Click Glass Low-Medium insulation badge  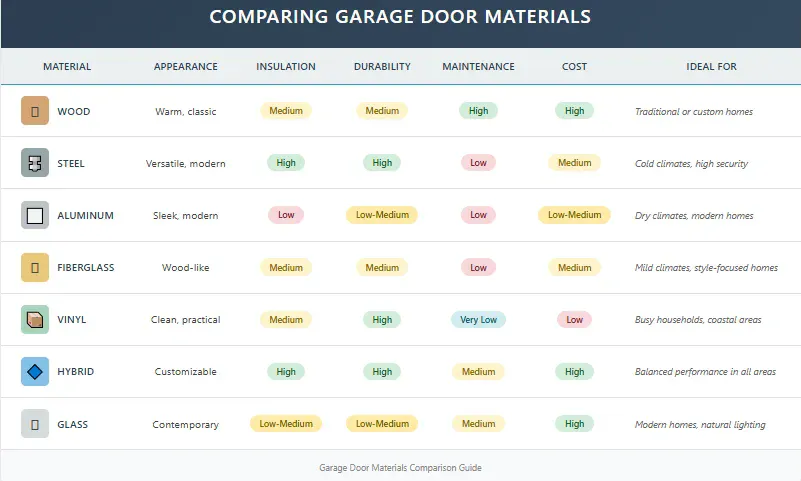coord(286,424)
